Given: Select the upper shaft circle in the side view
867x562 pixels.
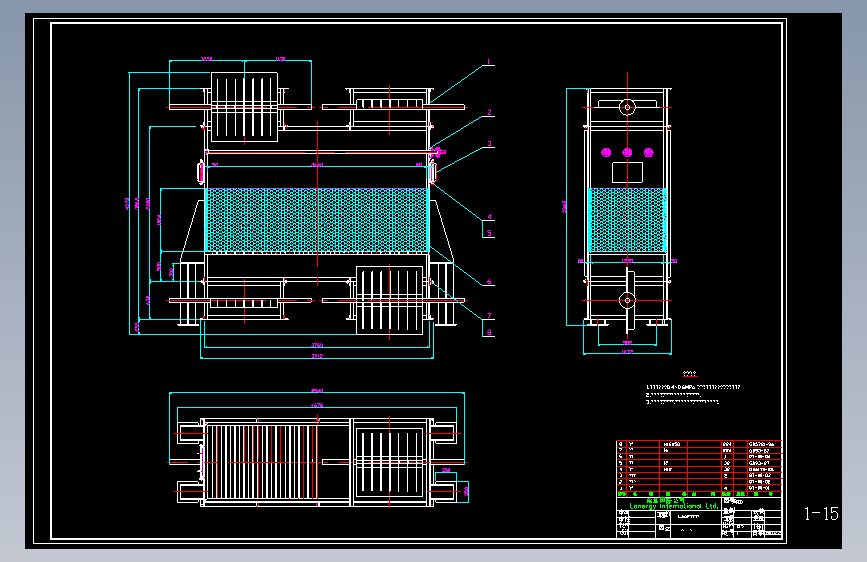Looking at the screenshot, I should (627, 107).
